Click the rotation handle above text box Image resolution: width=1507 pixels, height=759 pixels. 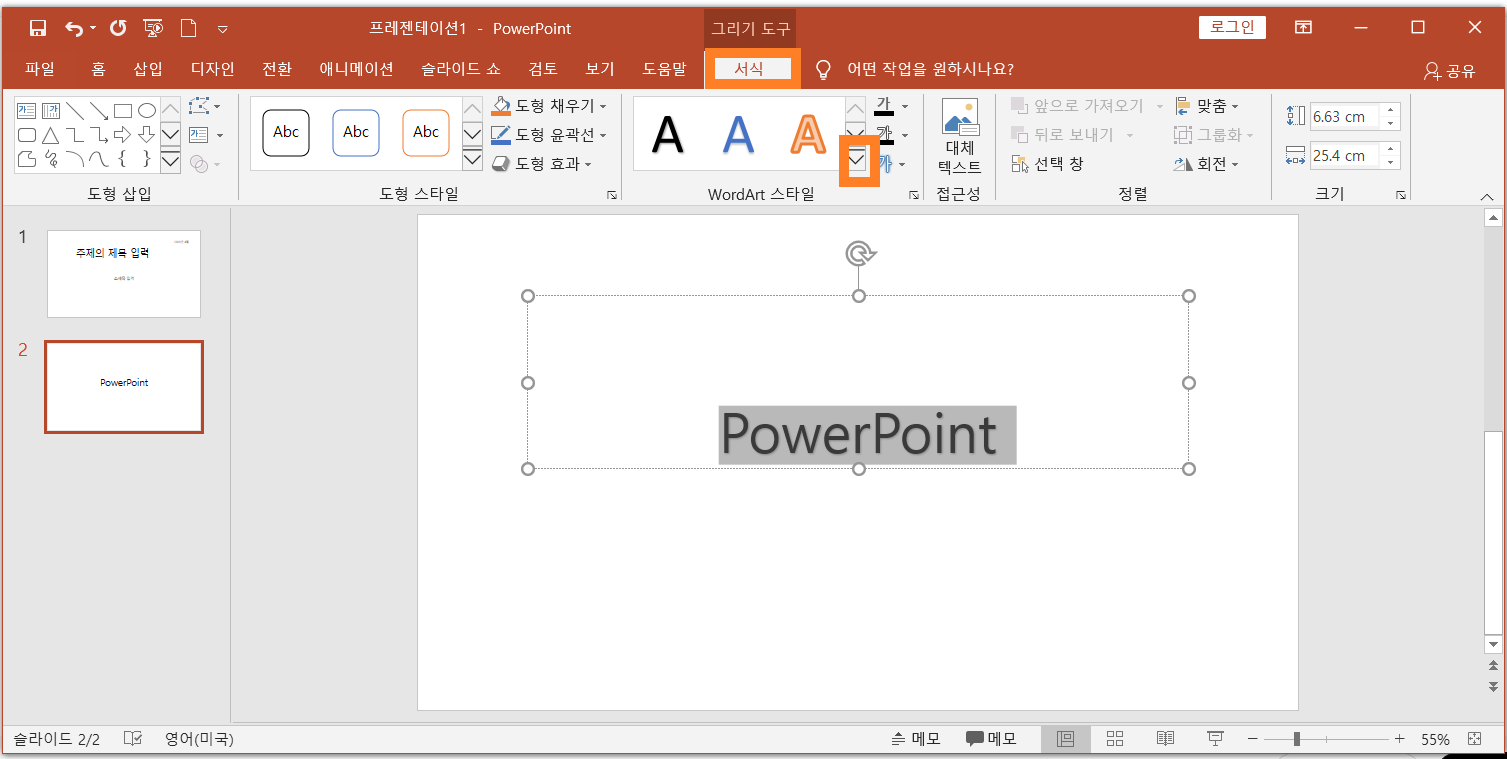point(859,253)
